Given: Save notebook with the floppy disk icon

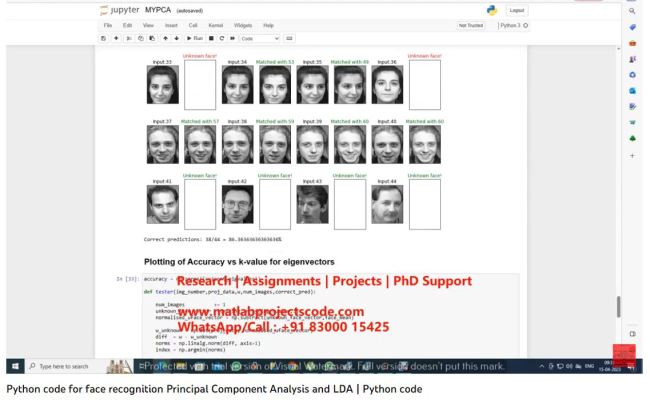Looking at the screenshot, I should pos(104,38).
